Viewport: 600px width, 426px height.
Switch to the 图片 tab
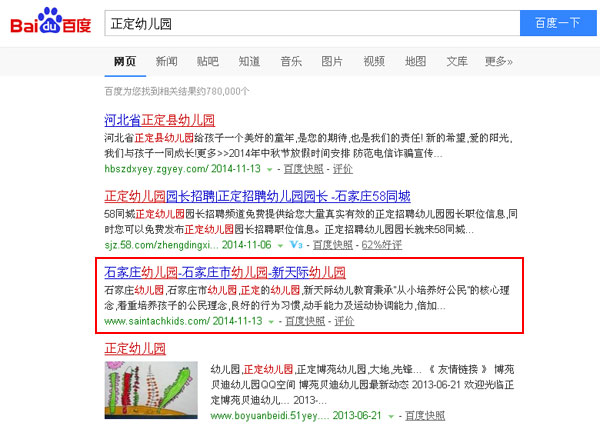point(332,61)
